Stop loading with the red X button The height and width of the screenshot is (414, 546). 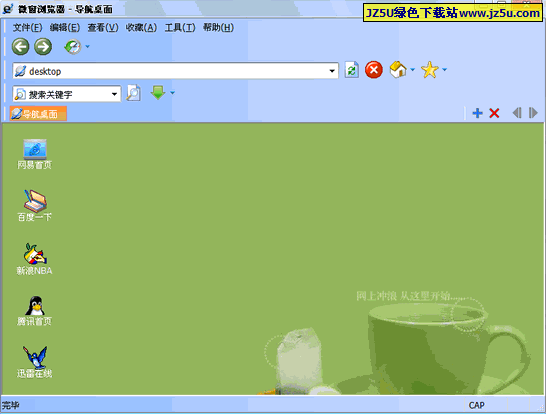[x=374, y=70]
